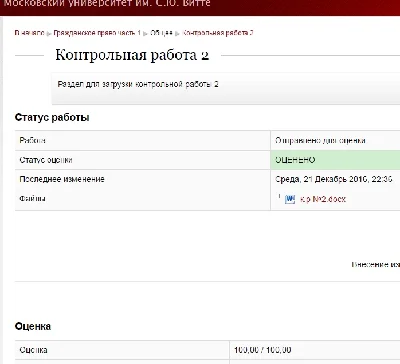Select the 'Оценка' row label in grade table
The height and width of the screenshot is (364, 400).
point(33,350)
